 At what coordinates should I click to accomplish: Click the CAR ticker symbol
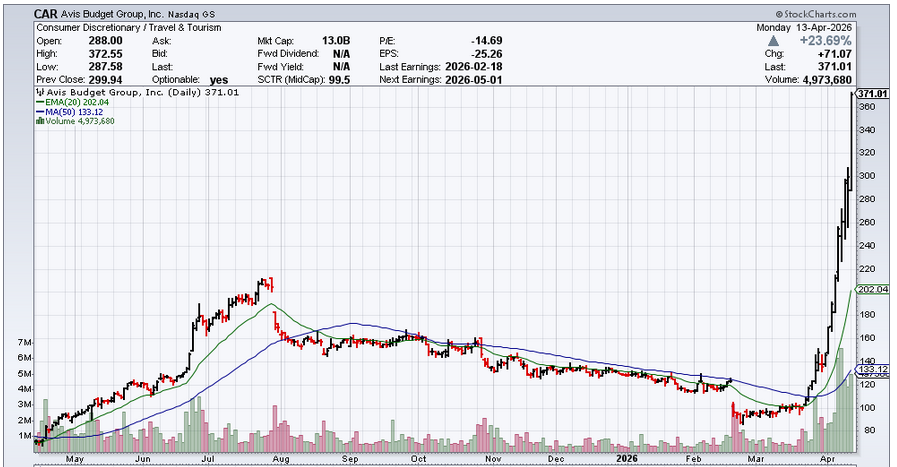[x=46, y=14]
